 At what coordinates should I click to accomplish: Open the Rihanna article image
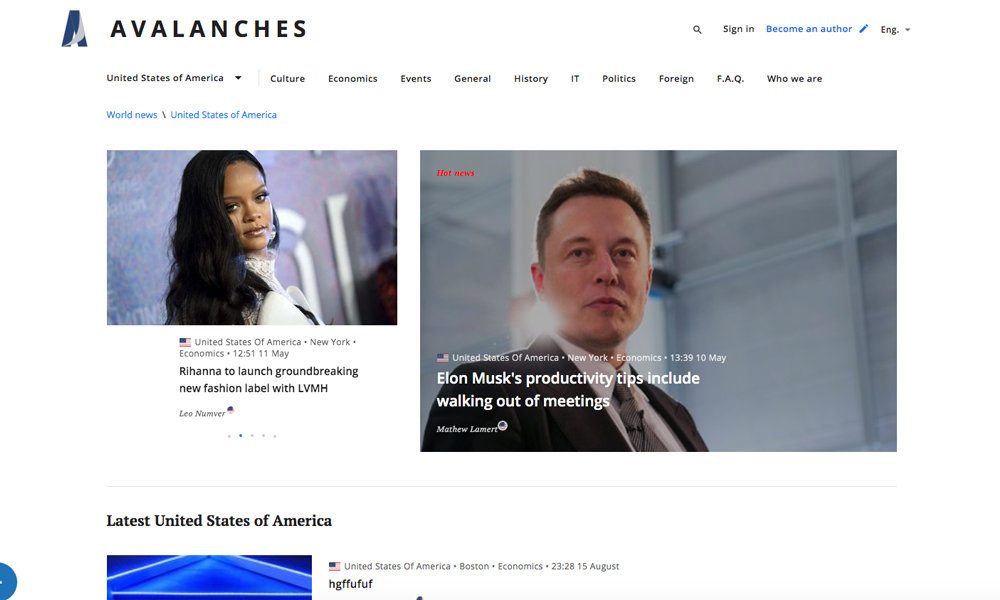tap(252, 237)
